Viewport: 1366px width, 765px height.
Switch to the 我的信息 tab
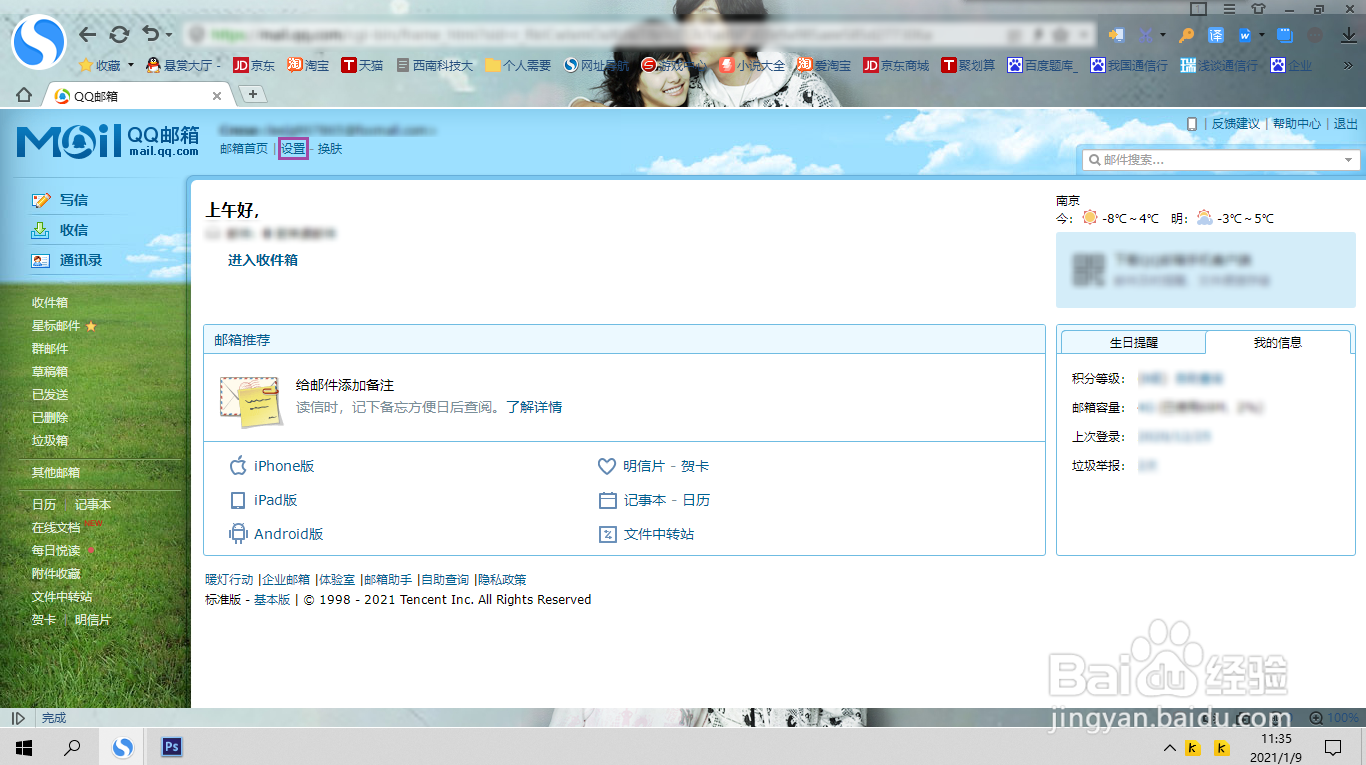tap(1278, 342)
